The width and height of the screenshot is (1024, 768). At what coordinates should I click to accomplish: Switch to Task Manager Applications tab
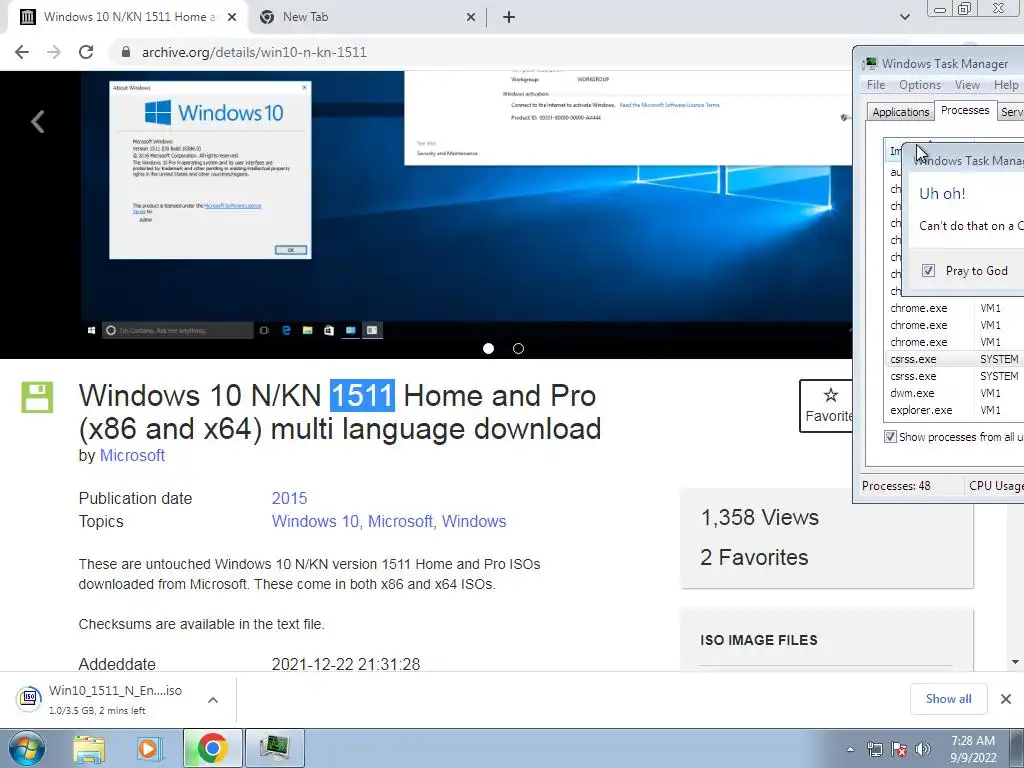(x=901, y=112)
